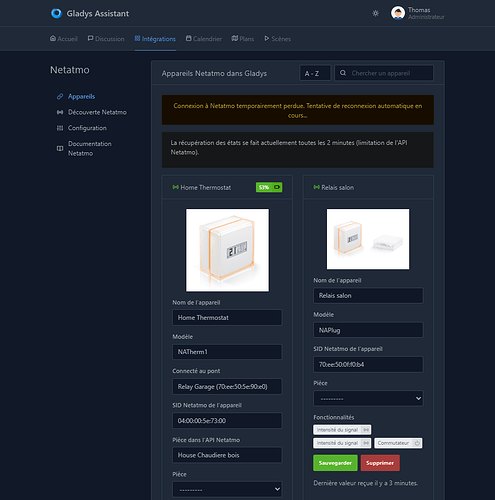The image size is (495, 500).
Task: Open the Pièce dropdown for Relais salon
Action: point(368,399)
